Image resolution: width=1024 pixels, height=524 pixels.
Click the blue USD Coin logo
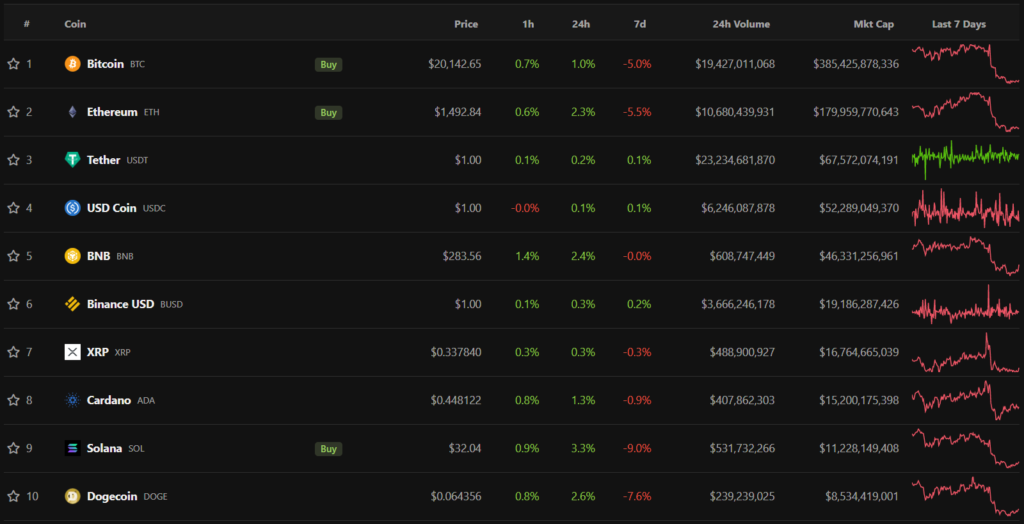(72, 208)
